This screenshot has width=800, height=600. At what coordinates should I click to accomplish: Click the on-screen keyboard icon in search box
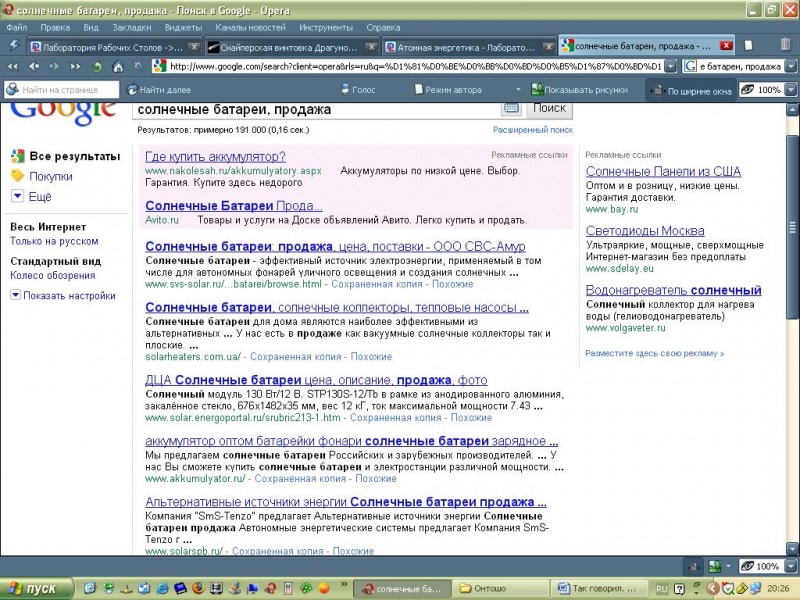coord(511,108)
